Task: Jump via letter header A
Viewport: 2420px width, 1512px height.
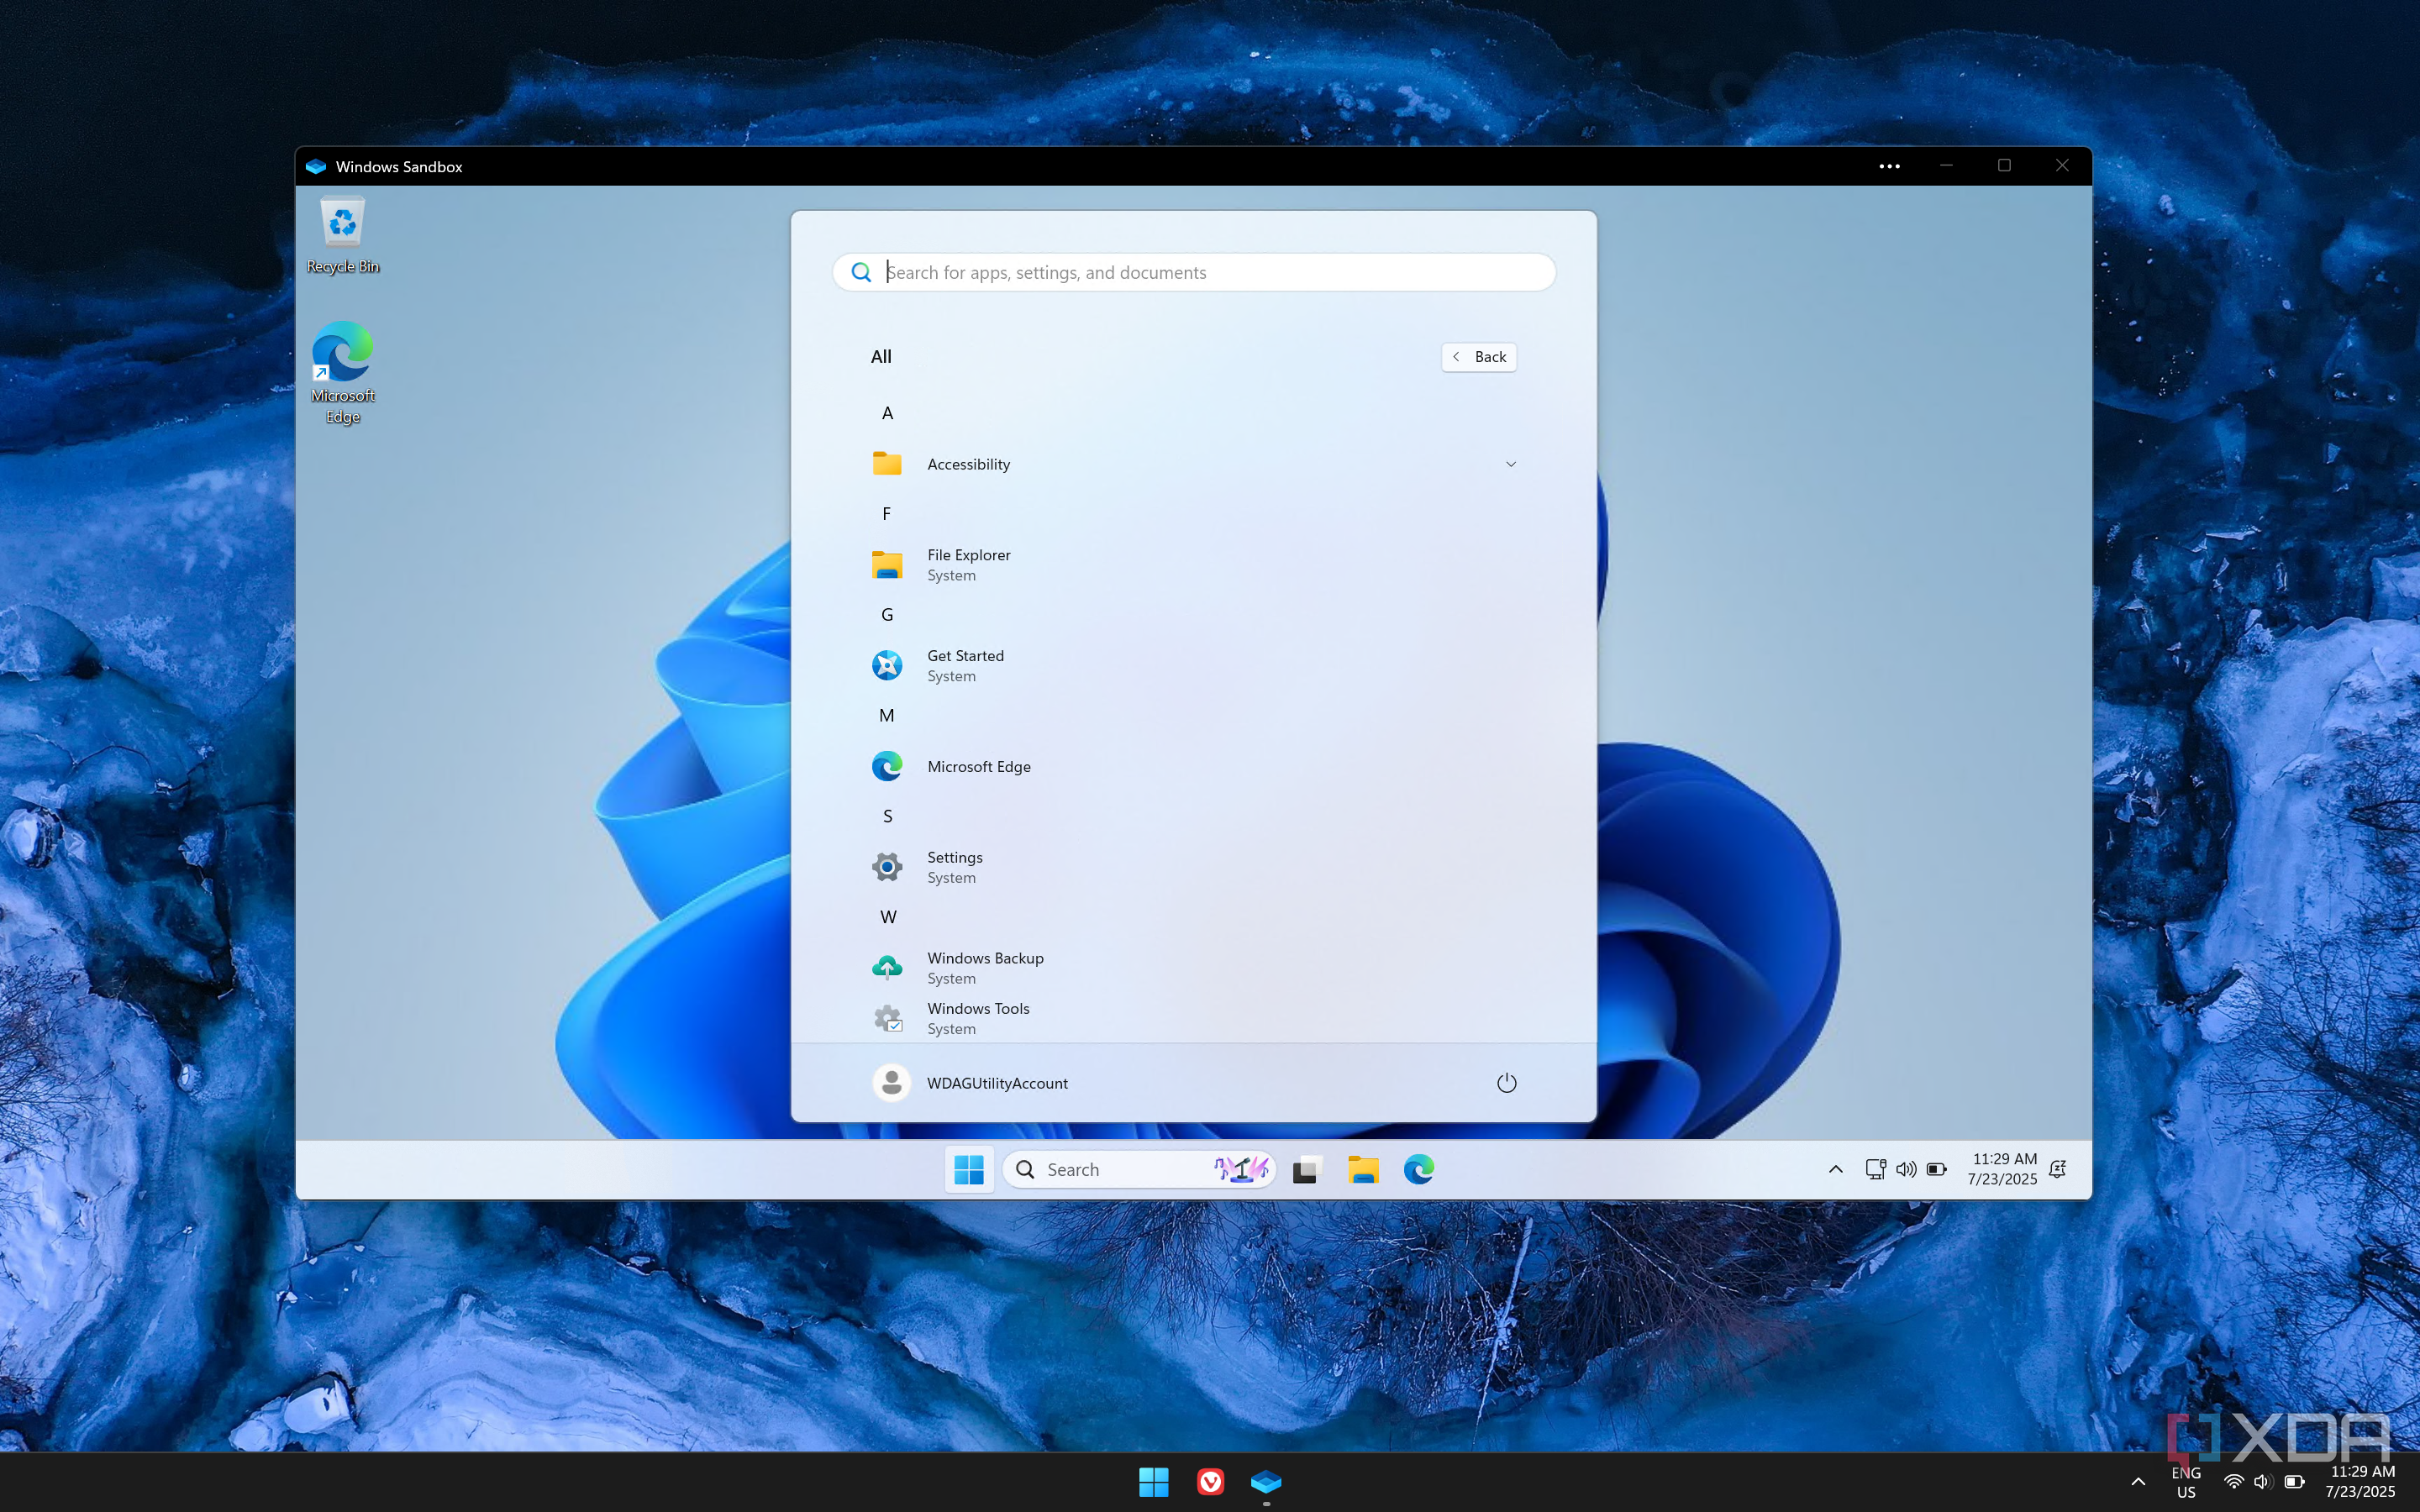Action: [x=887, y=413]
